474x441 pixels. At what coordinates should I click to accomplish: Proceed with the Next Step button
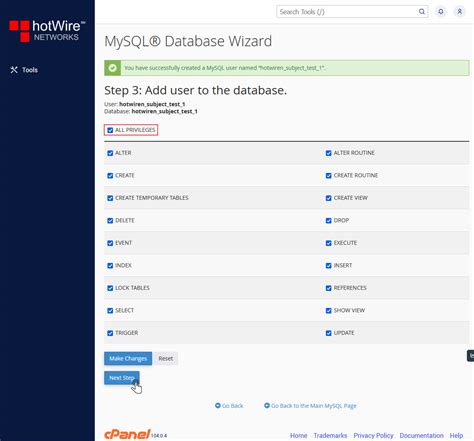[x=122, y=378]
